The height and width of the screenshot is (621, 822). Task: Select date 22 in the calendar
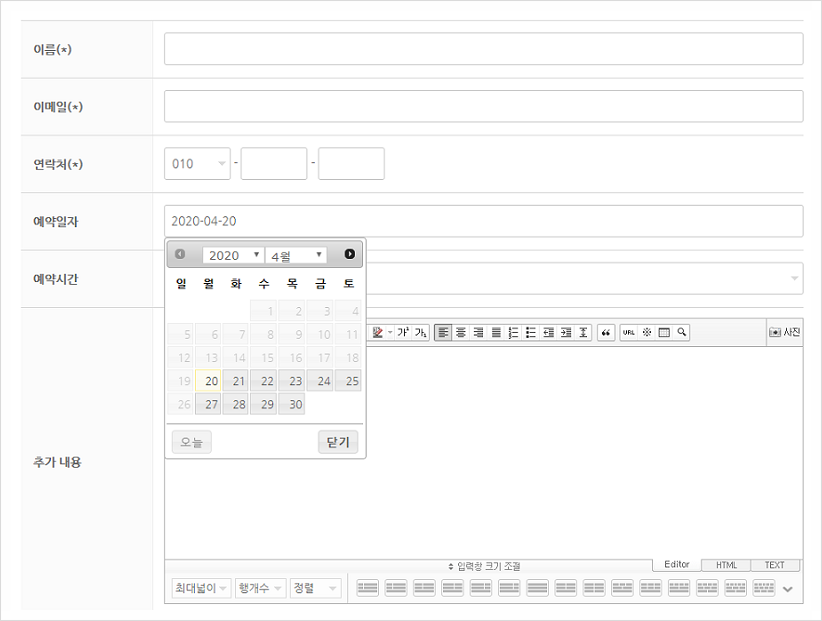pyautogui.click(x=264, y=381)
